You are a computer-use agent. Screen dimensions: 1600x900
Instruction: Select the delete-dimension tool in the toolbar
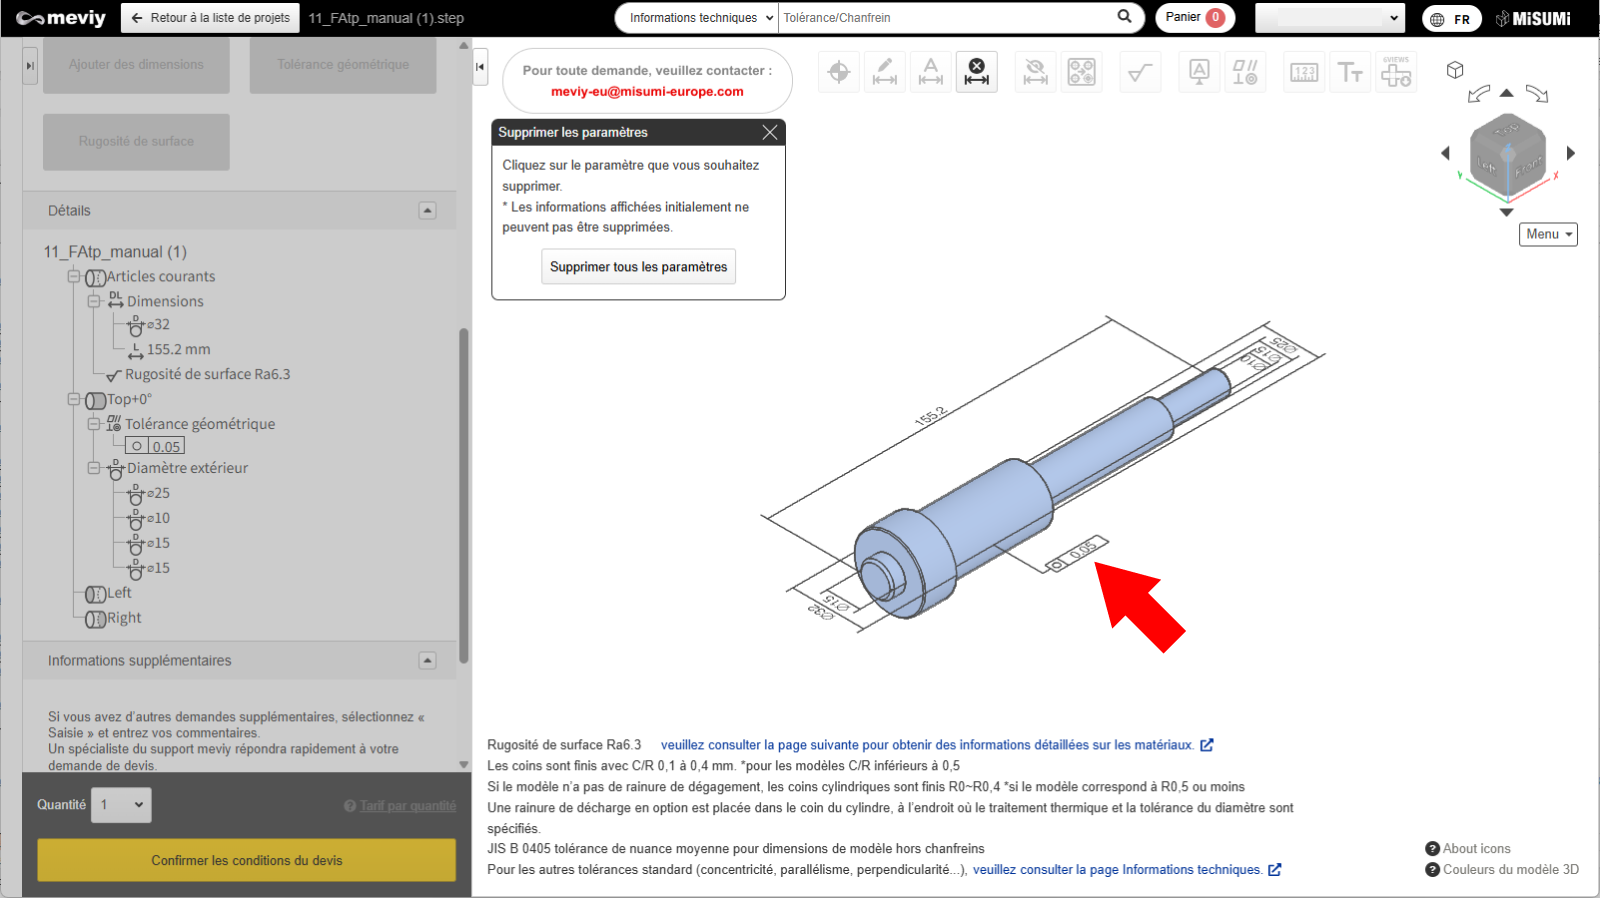pyautogui.click(x=976, y=72)
